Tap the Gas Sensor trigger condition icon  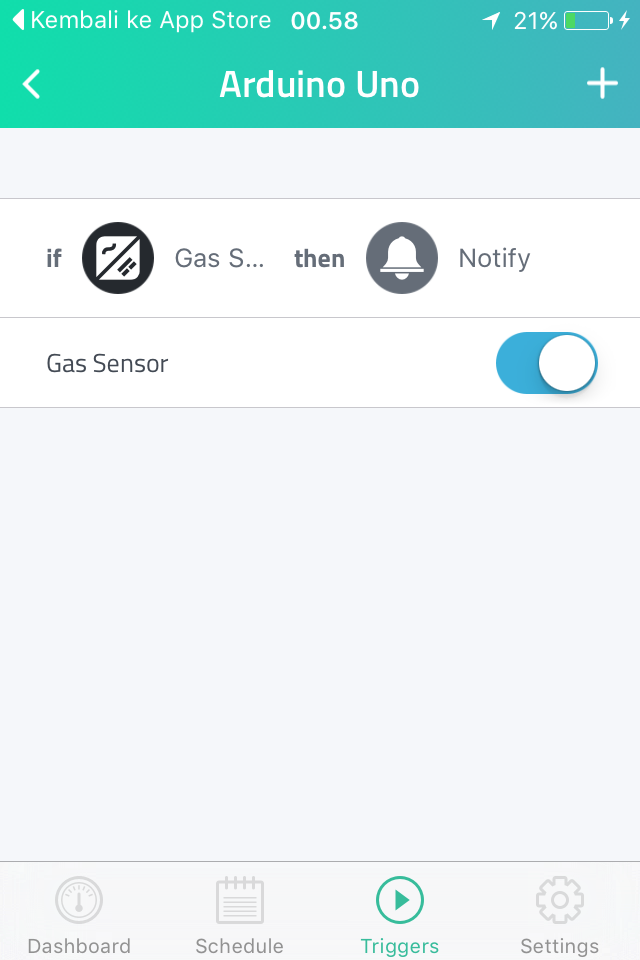(118, 258)
